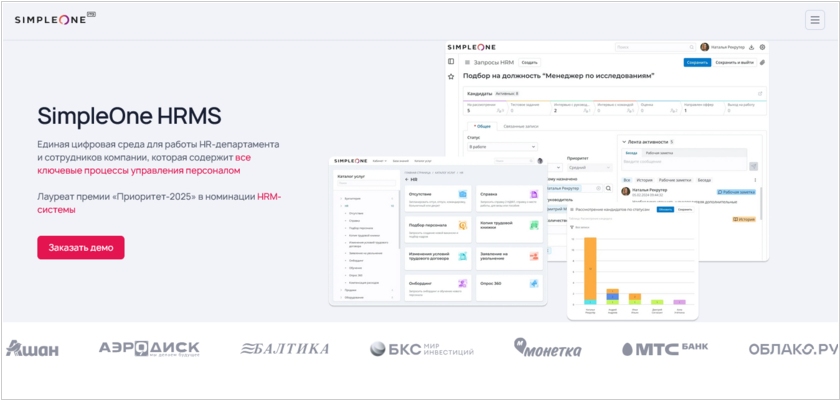Click sidebar panel toggle icon in HRM window
The width and height of the screenshot is (840, 400).
[x=451, y=62]
